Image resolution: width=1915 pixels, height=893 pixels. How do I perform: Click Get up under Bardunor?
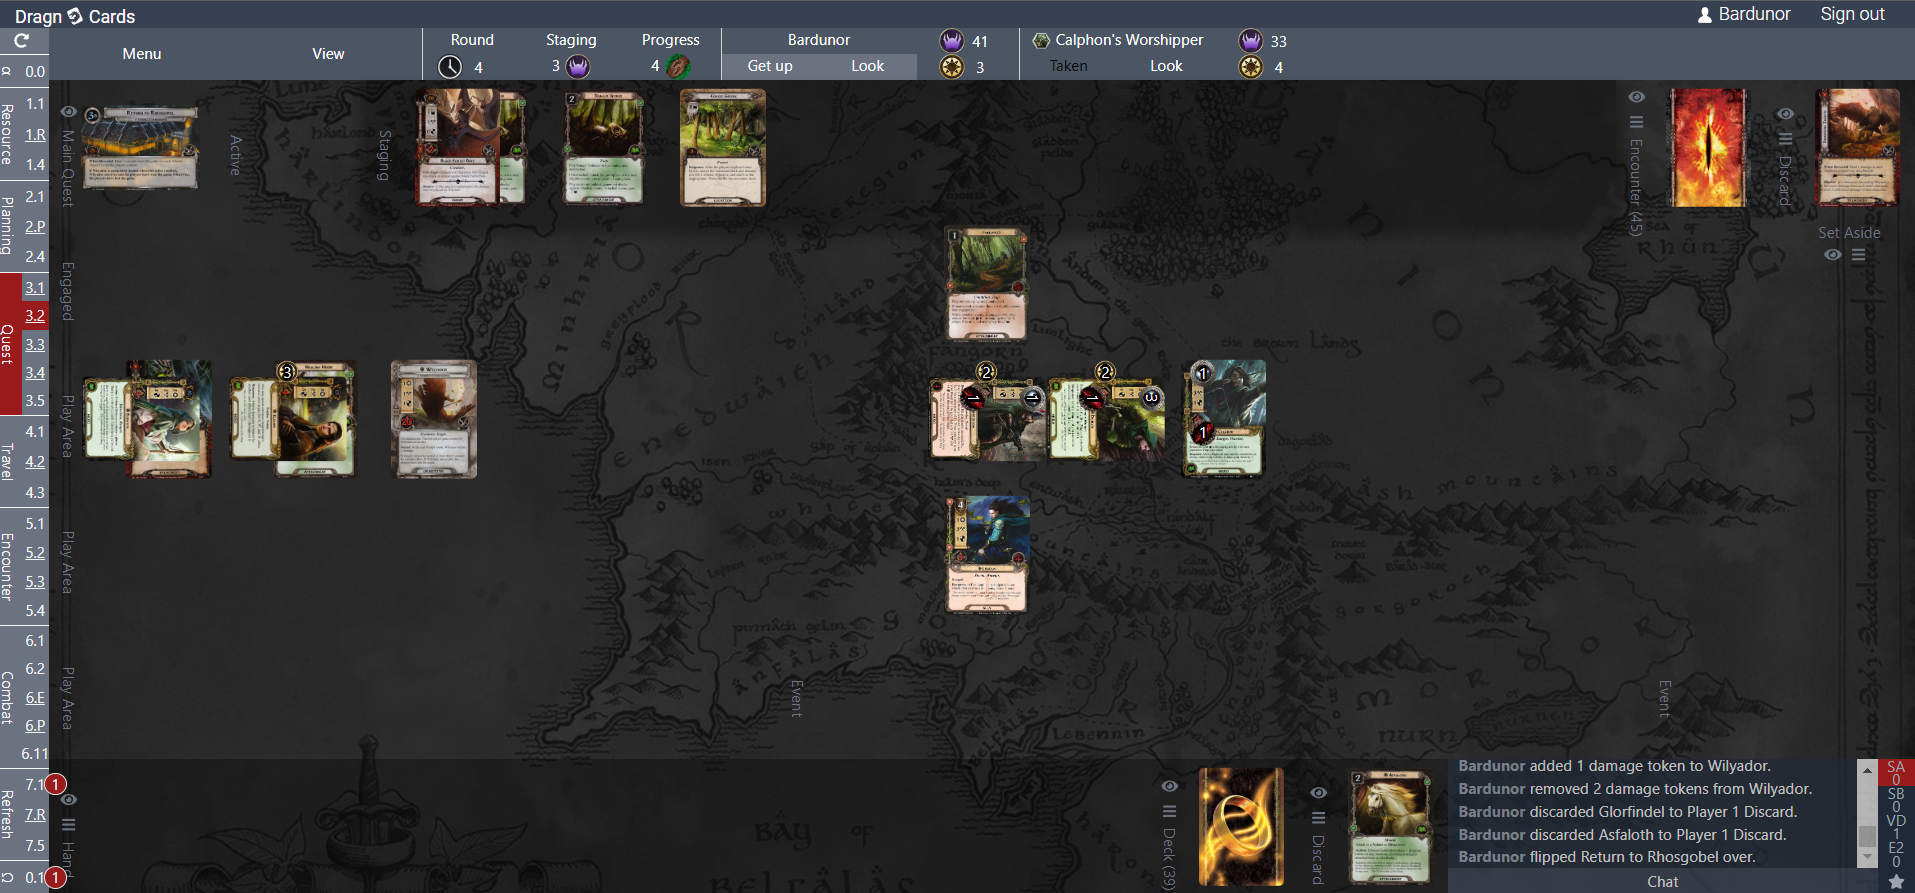click(x=770, y=66)
